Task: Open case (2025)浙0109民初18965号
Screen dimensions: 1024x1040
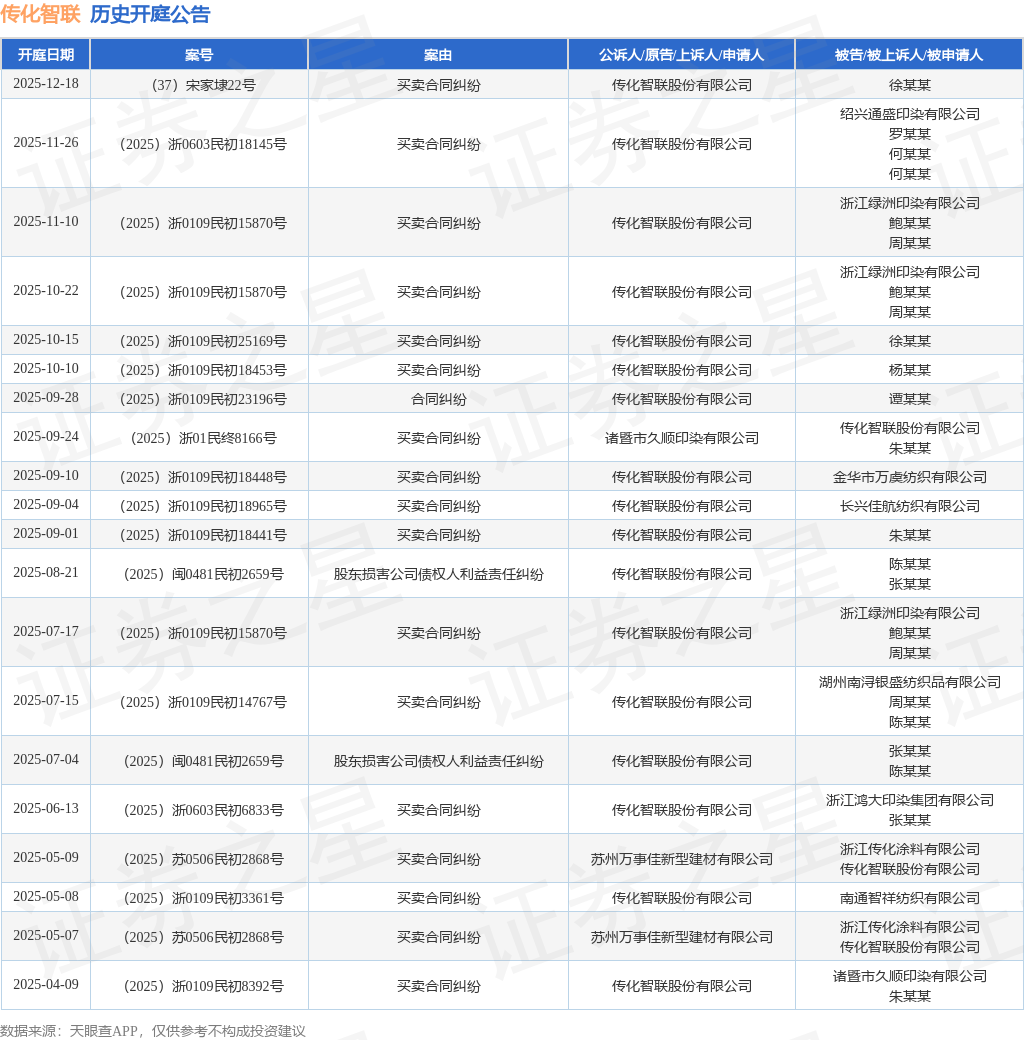Action: tap(203, 506)
